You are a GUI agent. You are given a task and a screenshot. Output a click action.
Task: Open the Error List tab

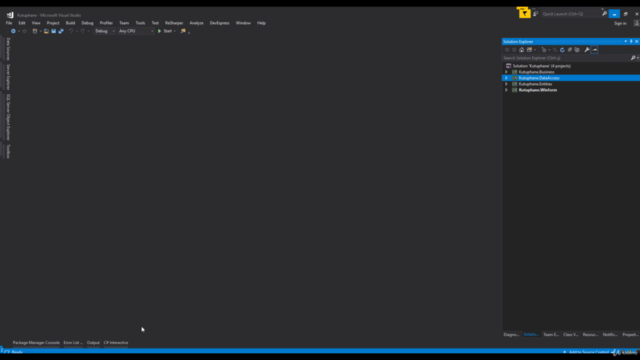tap(73, 343)
